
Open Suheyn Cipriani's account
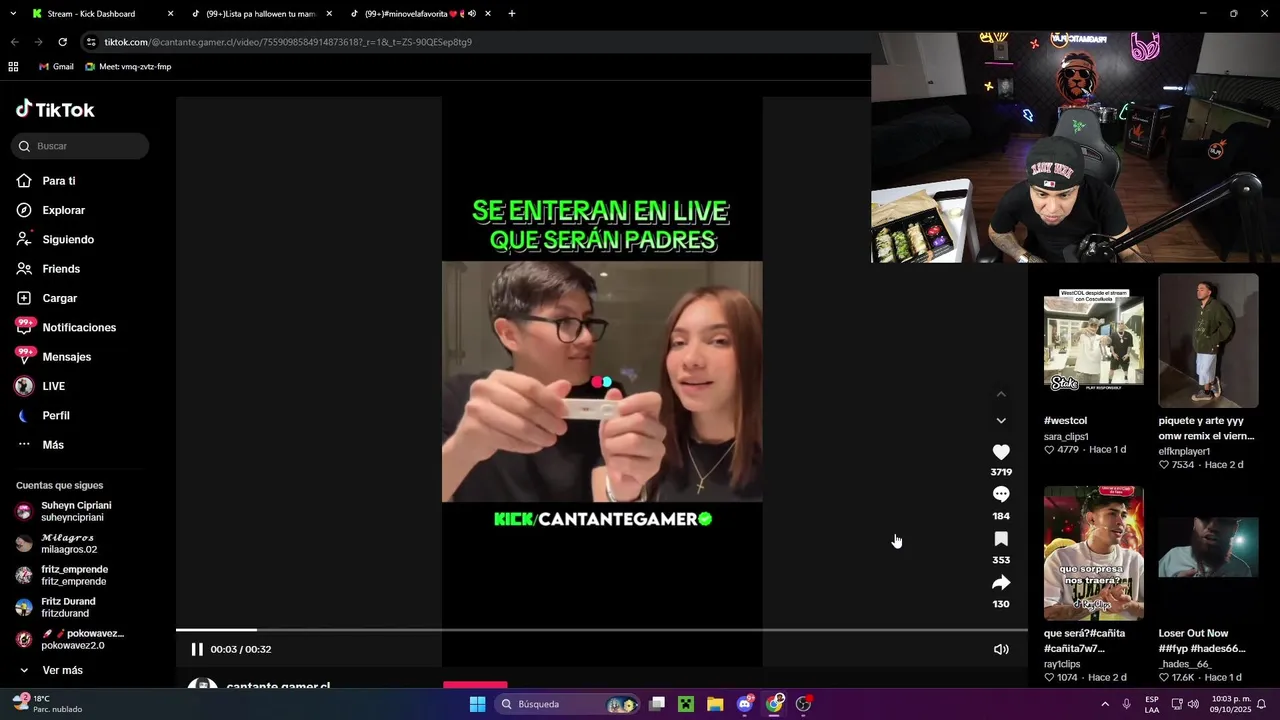coord(75,511)
